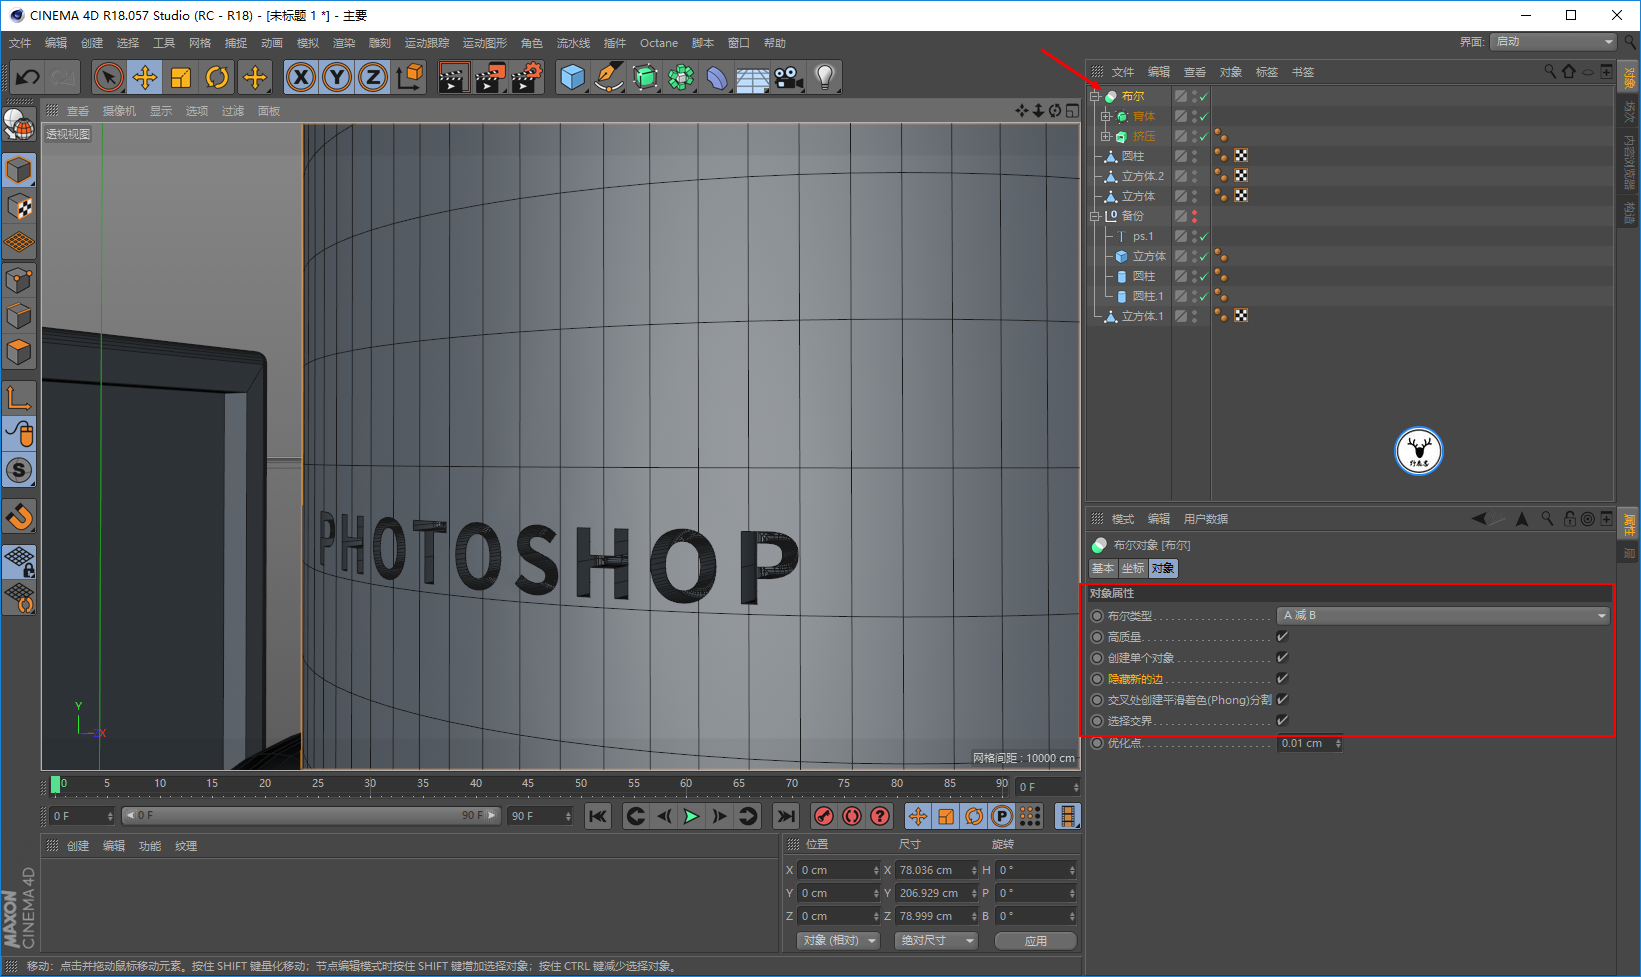Click the green Array modeling icon

(x=681, y=77)
